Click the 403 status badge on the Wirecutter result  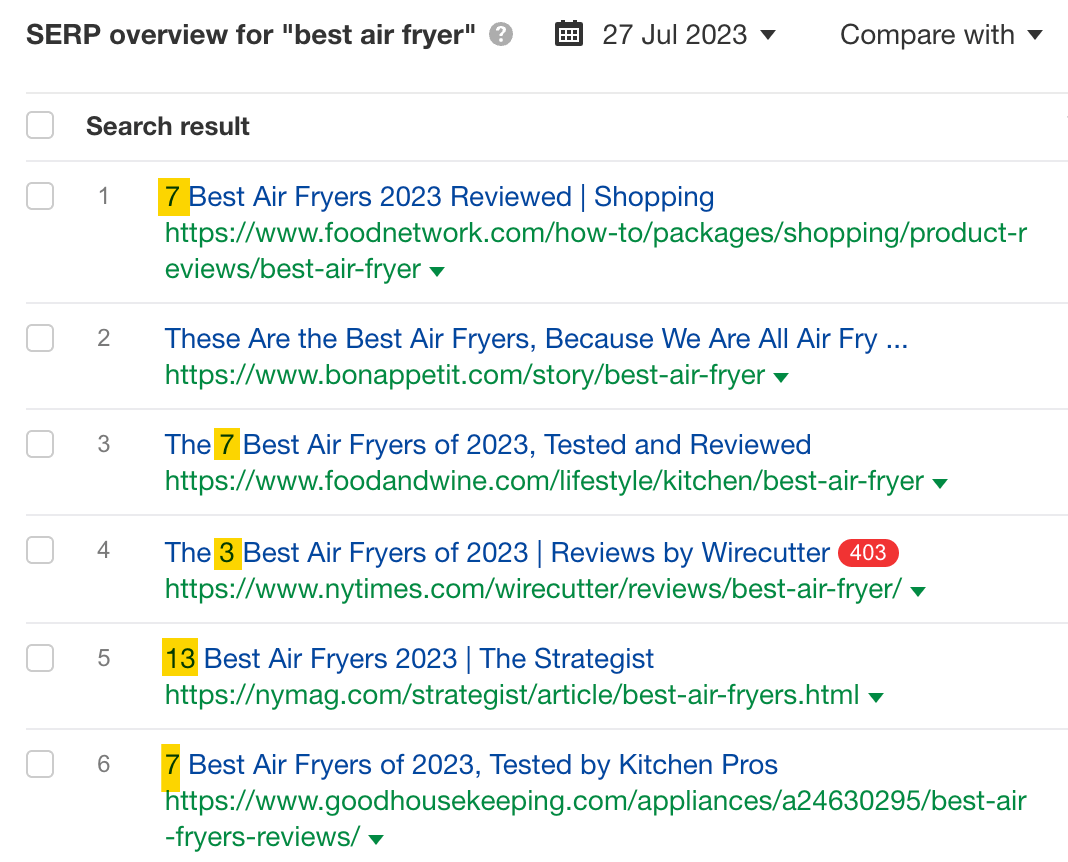(x=868, y=552)
